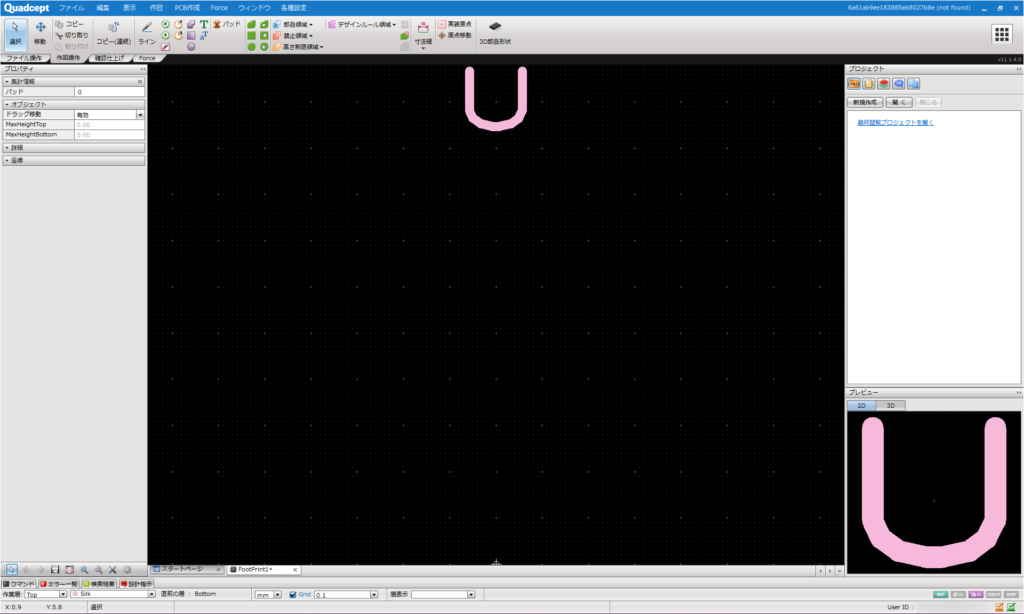Open the yellow component view icon in Project panel

869,84
